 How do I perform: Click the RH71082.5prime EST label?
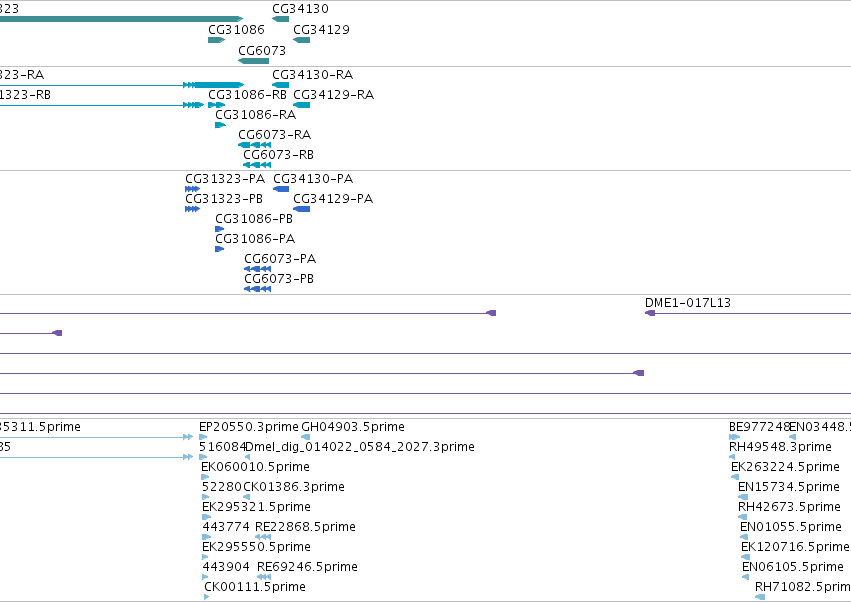(803, 587)
